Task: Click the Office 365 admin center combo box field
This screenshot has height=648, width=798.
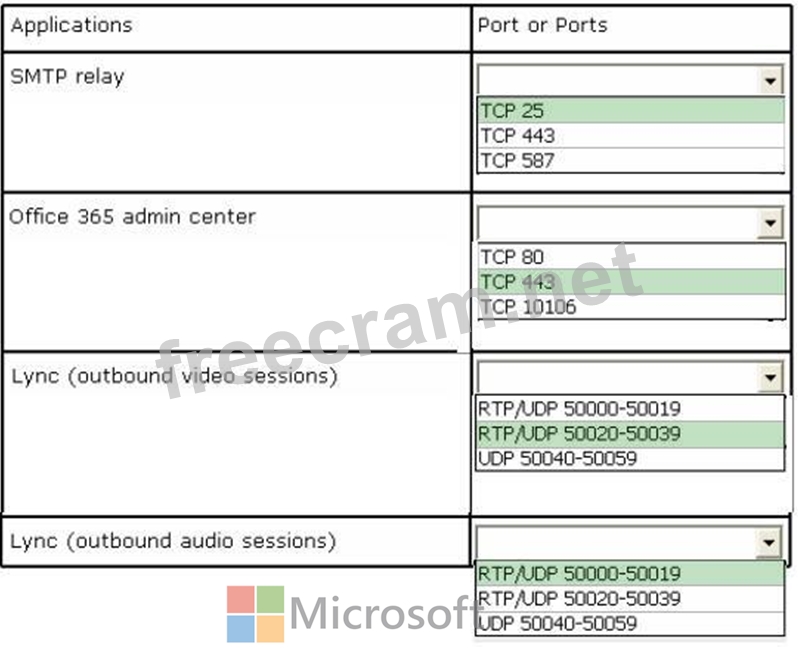Action: (618, 222)
